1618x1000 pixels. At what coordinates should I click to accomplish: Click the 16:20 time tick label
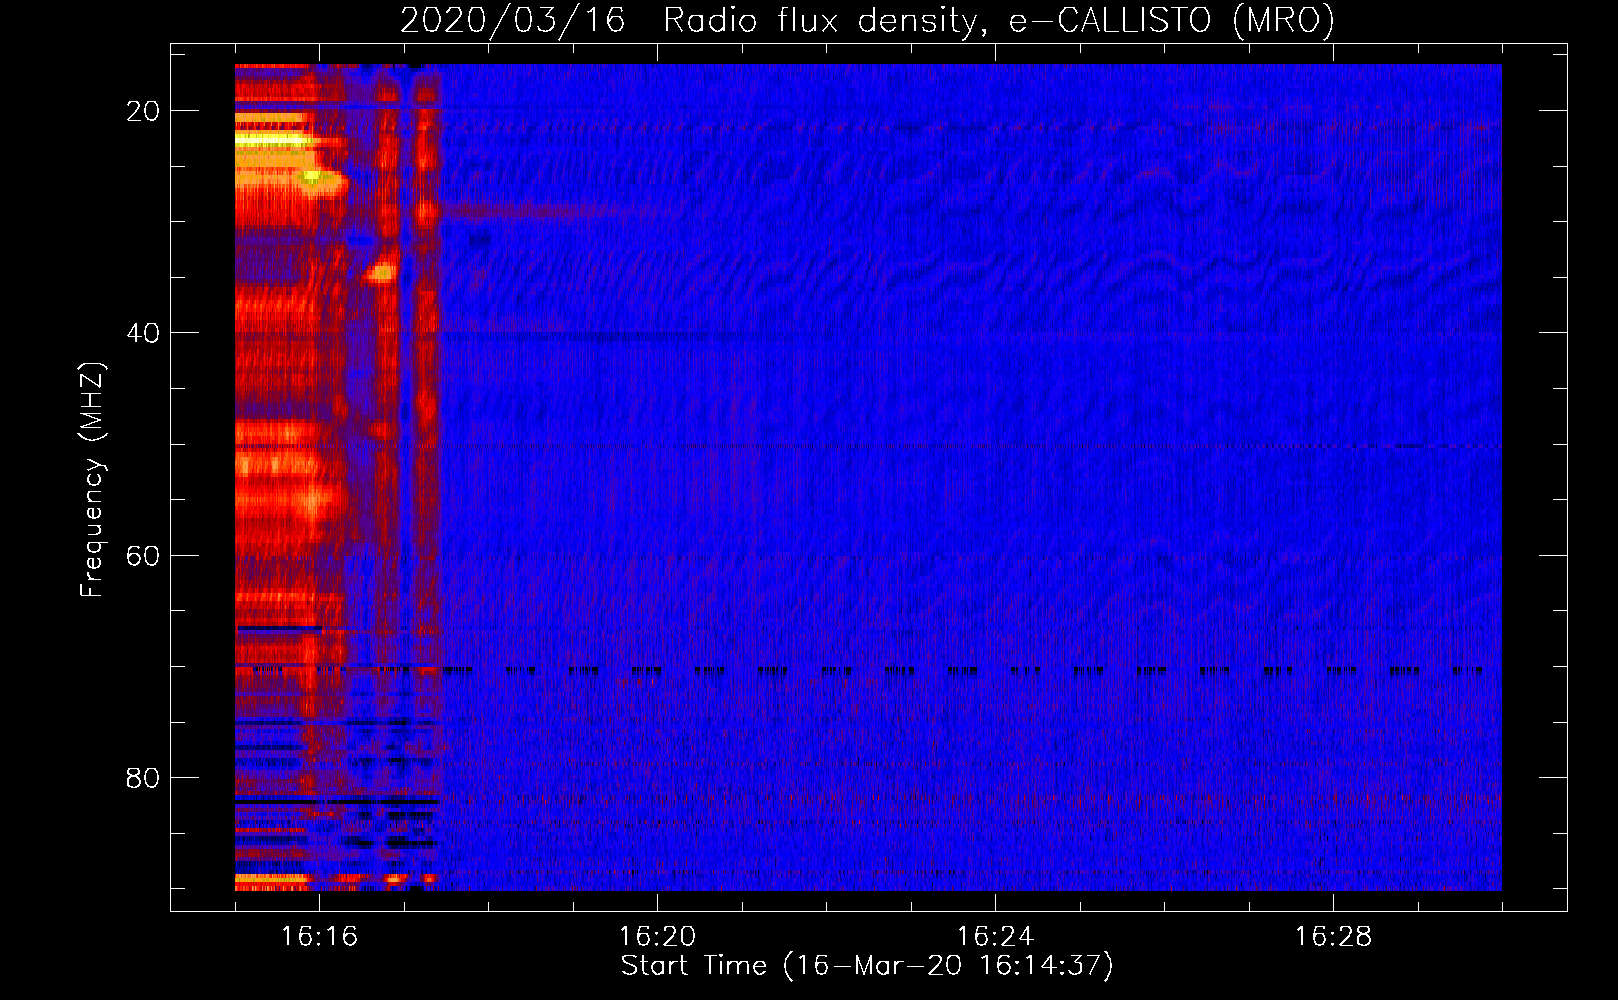[x=657, y=937]
